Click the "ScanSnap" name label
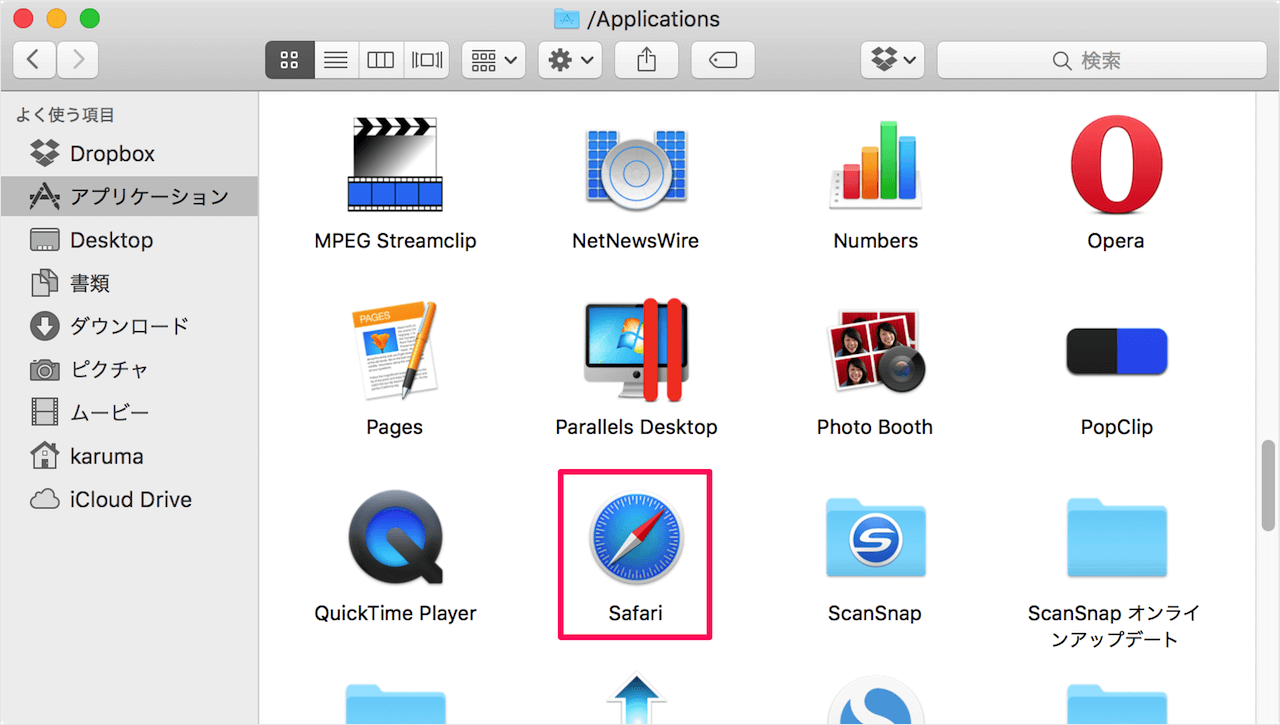Viewport: 1280px width, 725px height. coord(875,613)
